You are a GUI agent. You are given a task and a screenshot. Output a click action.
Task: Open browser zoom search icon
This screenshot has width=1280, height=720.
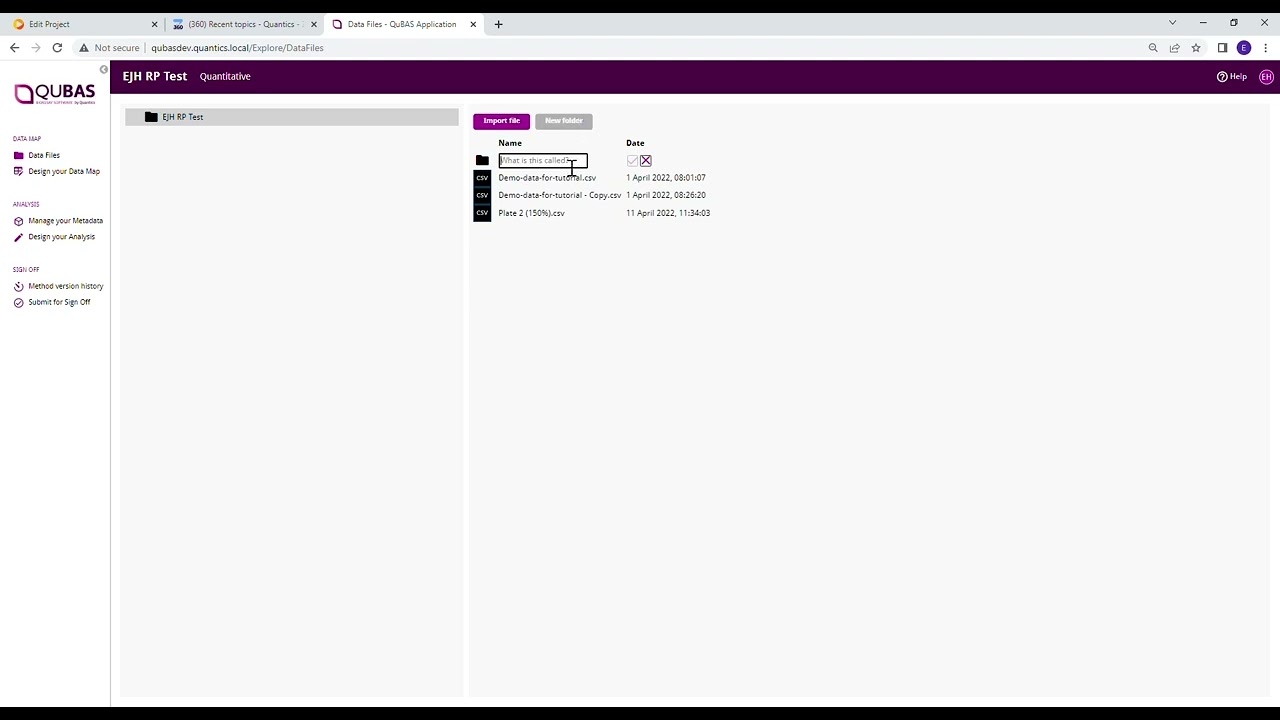[1153, 48]
